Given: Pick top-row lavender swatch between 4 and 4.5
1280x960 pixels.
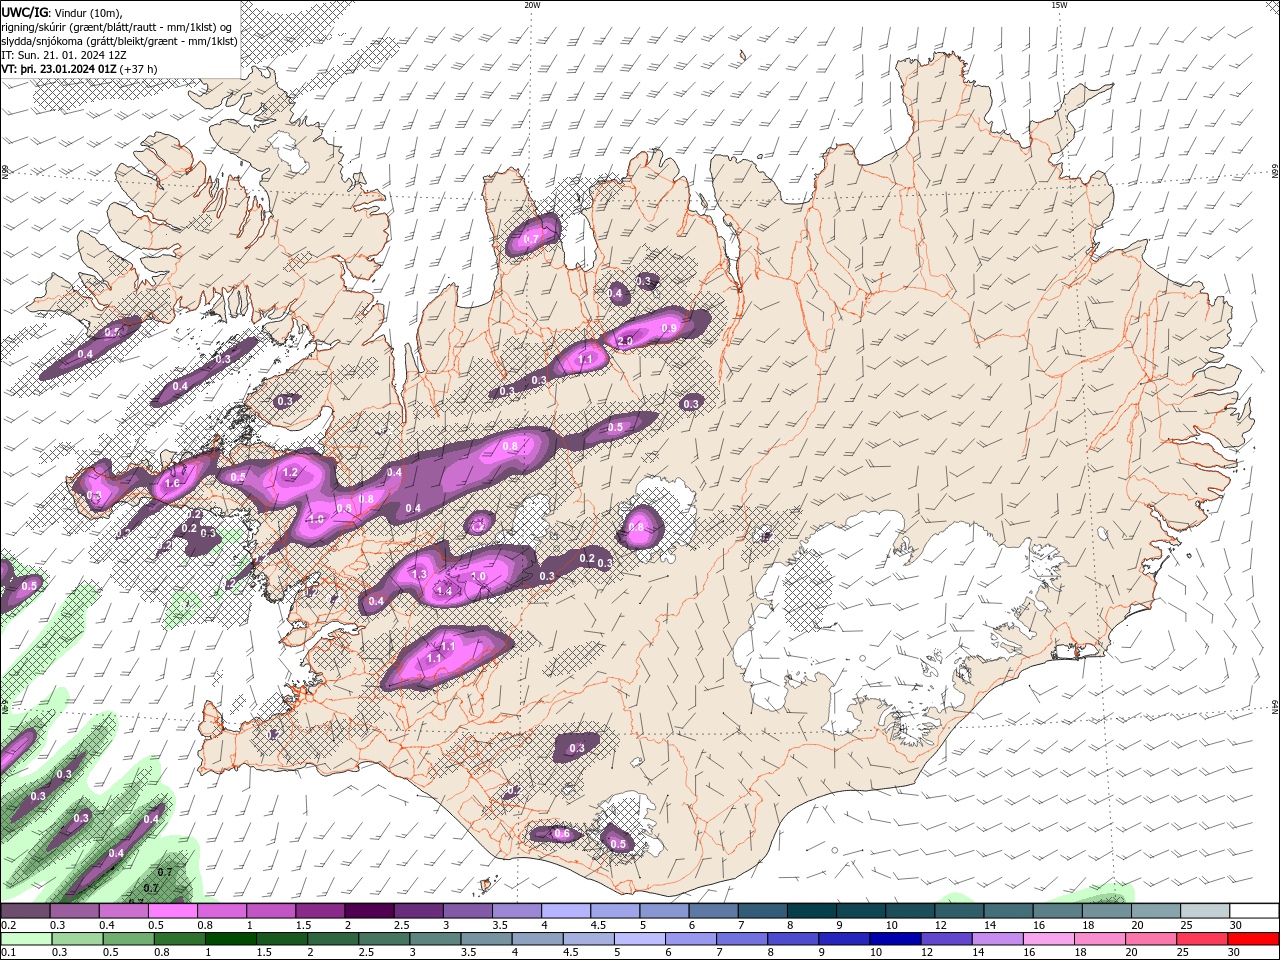Looking at the screenshot, I should pyautogui.click(x=566, y=911).
